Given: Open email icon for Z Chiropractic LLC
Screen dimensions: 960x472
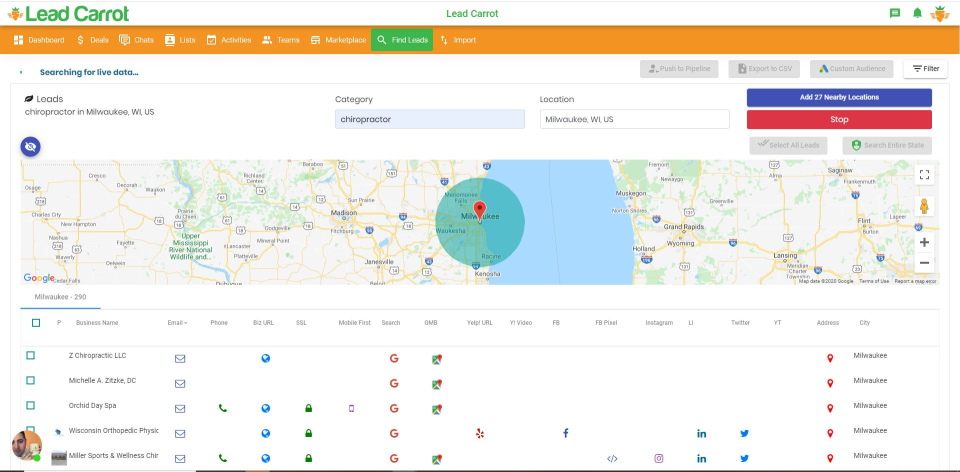Looking at the screenshot, I should click(x=180, y=359).
